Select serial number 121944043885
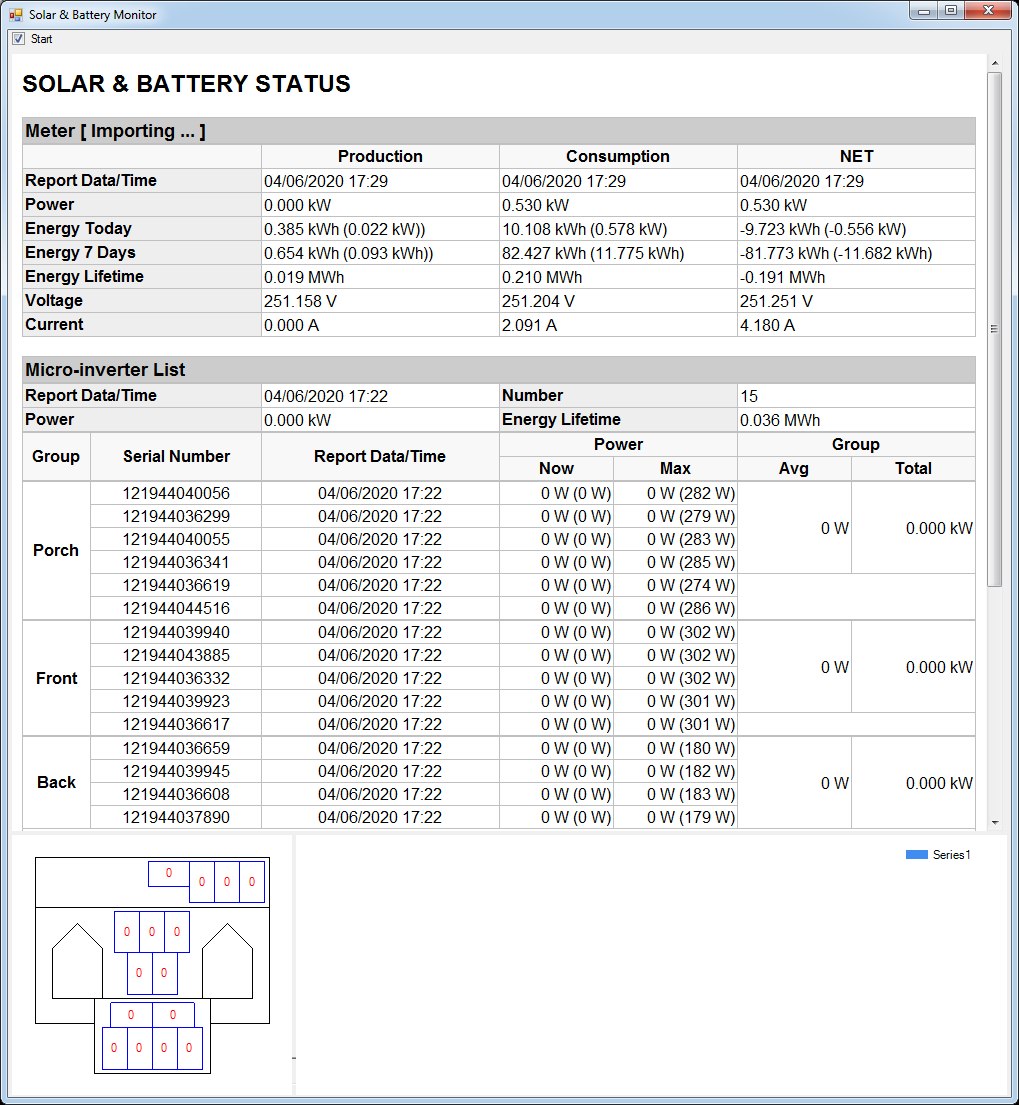 176,655
